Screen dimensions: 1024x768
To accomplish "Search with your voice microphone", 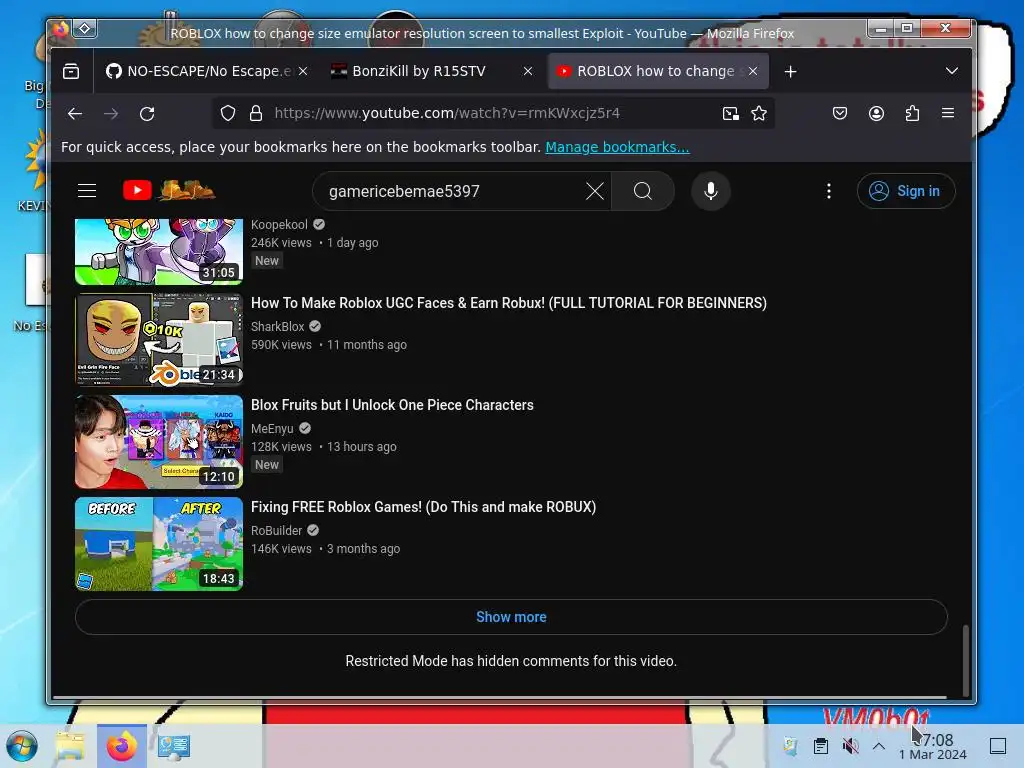I will click(711, 191).
